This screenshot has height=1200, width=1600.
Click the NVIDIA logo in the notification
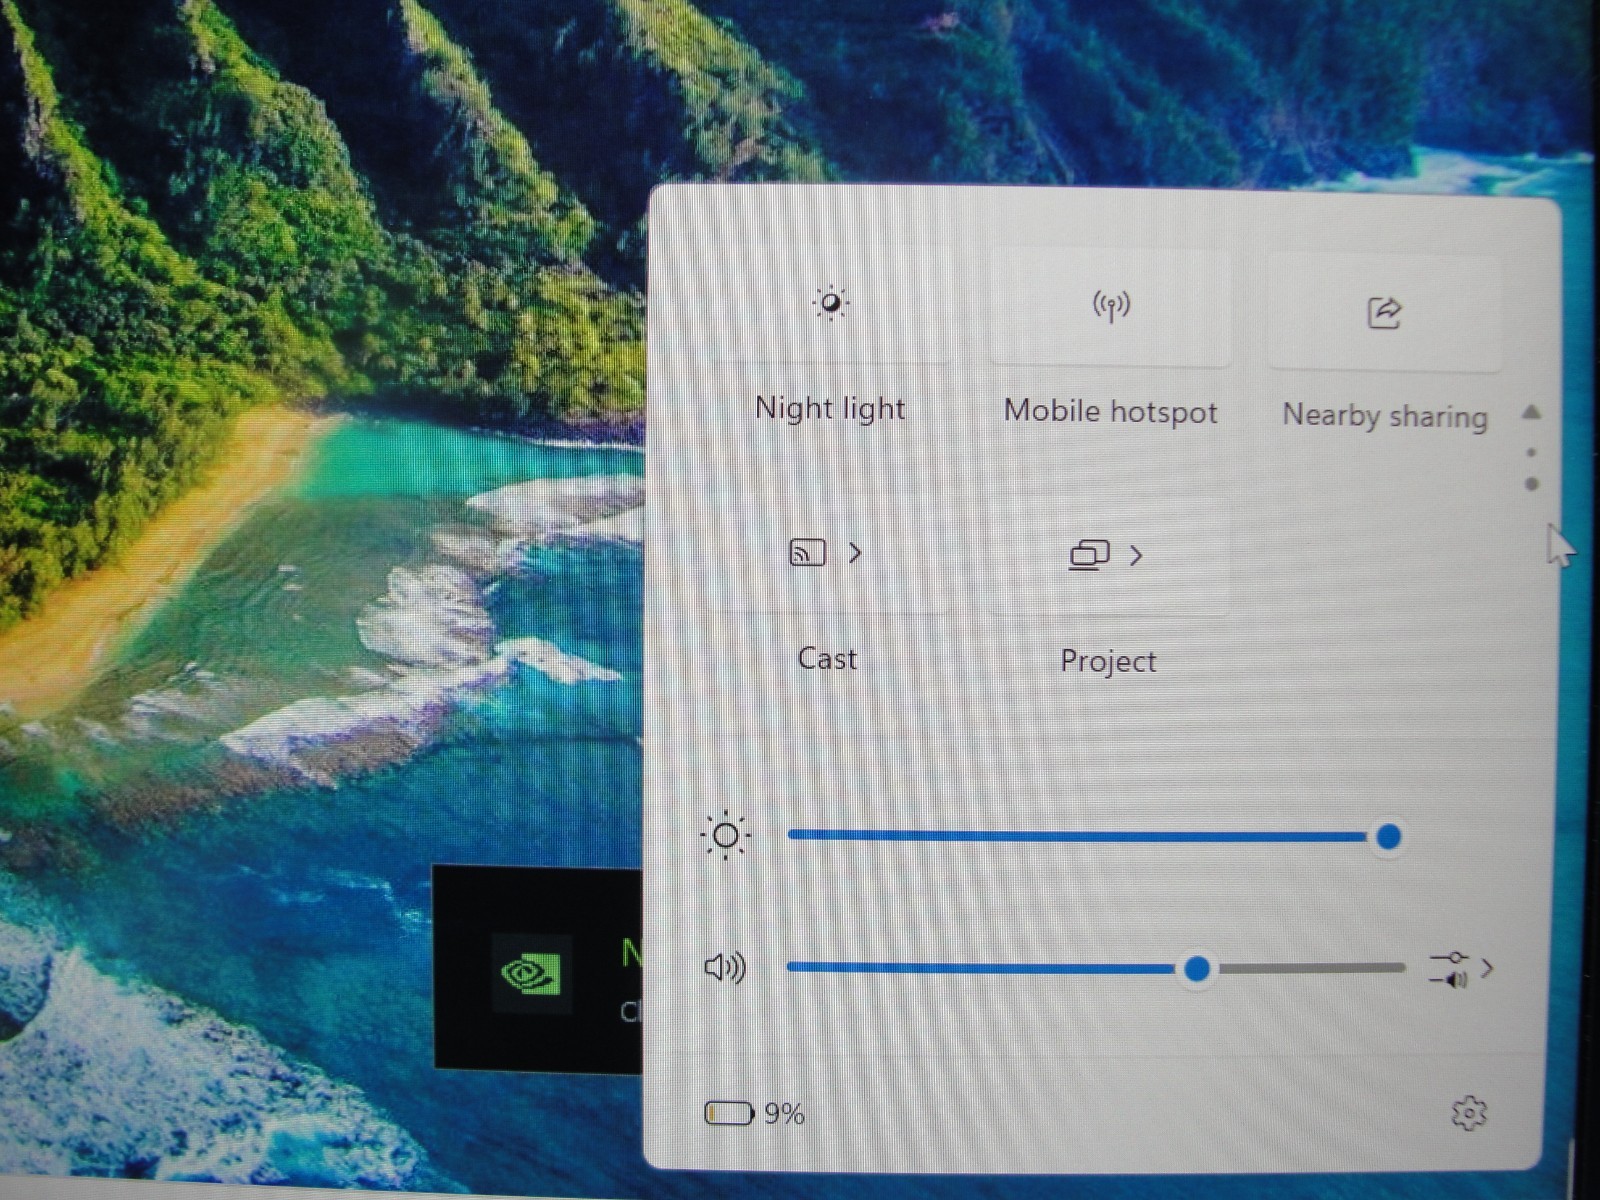(531, 975)
